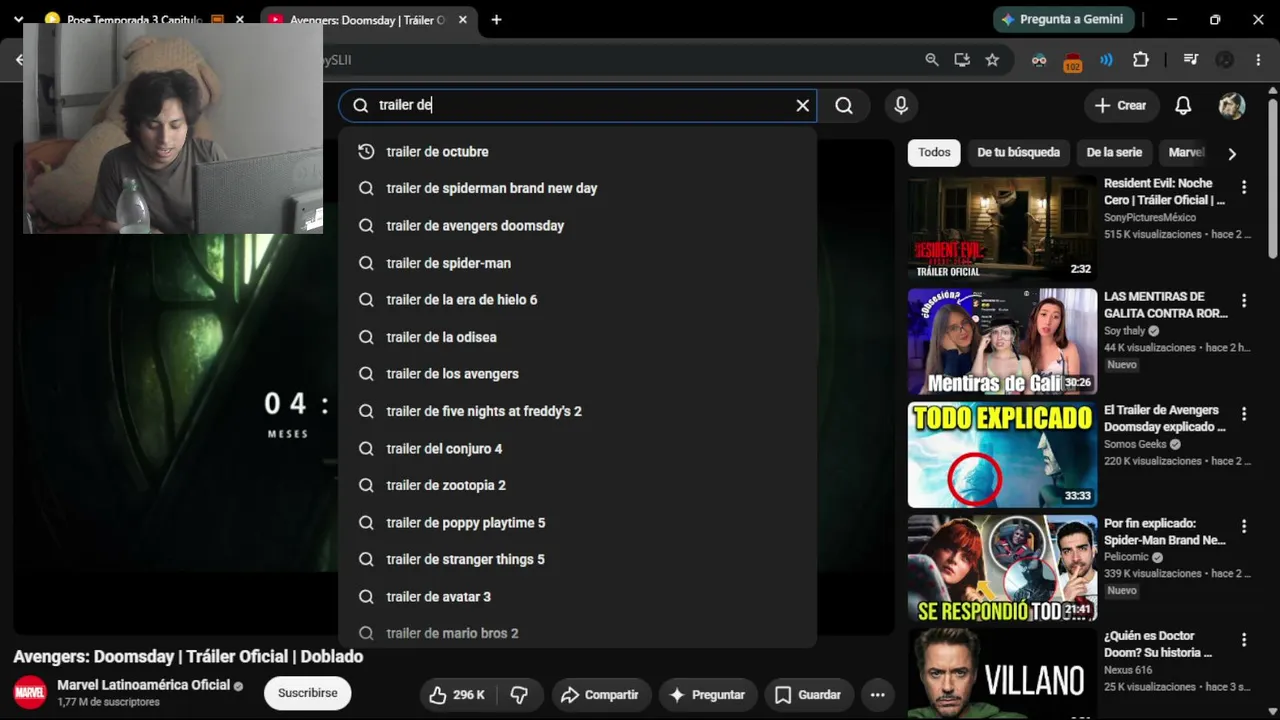Open Marvel Latinoamérica Oficial channel link
The width and height of the screenshot is (1280, 720).
pos(144,685)
